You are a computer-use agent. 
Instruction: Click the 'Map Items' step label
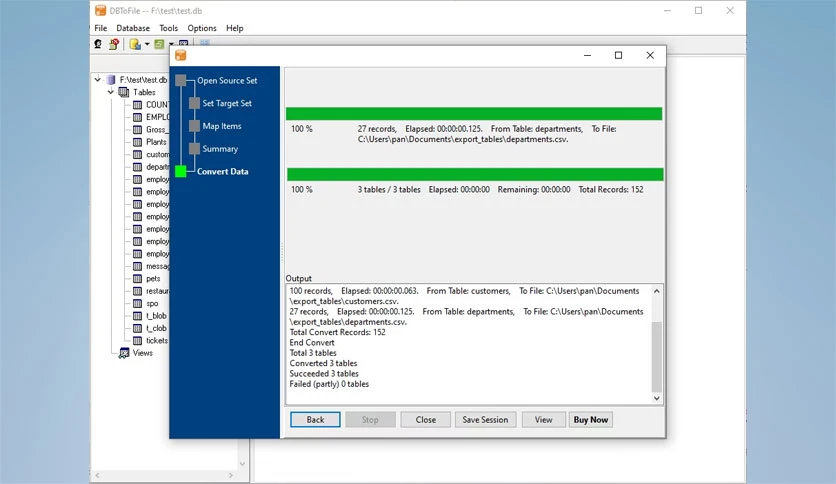222,126
